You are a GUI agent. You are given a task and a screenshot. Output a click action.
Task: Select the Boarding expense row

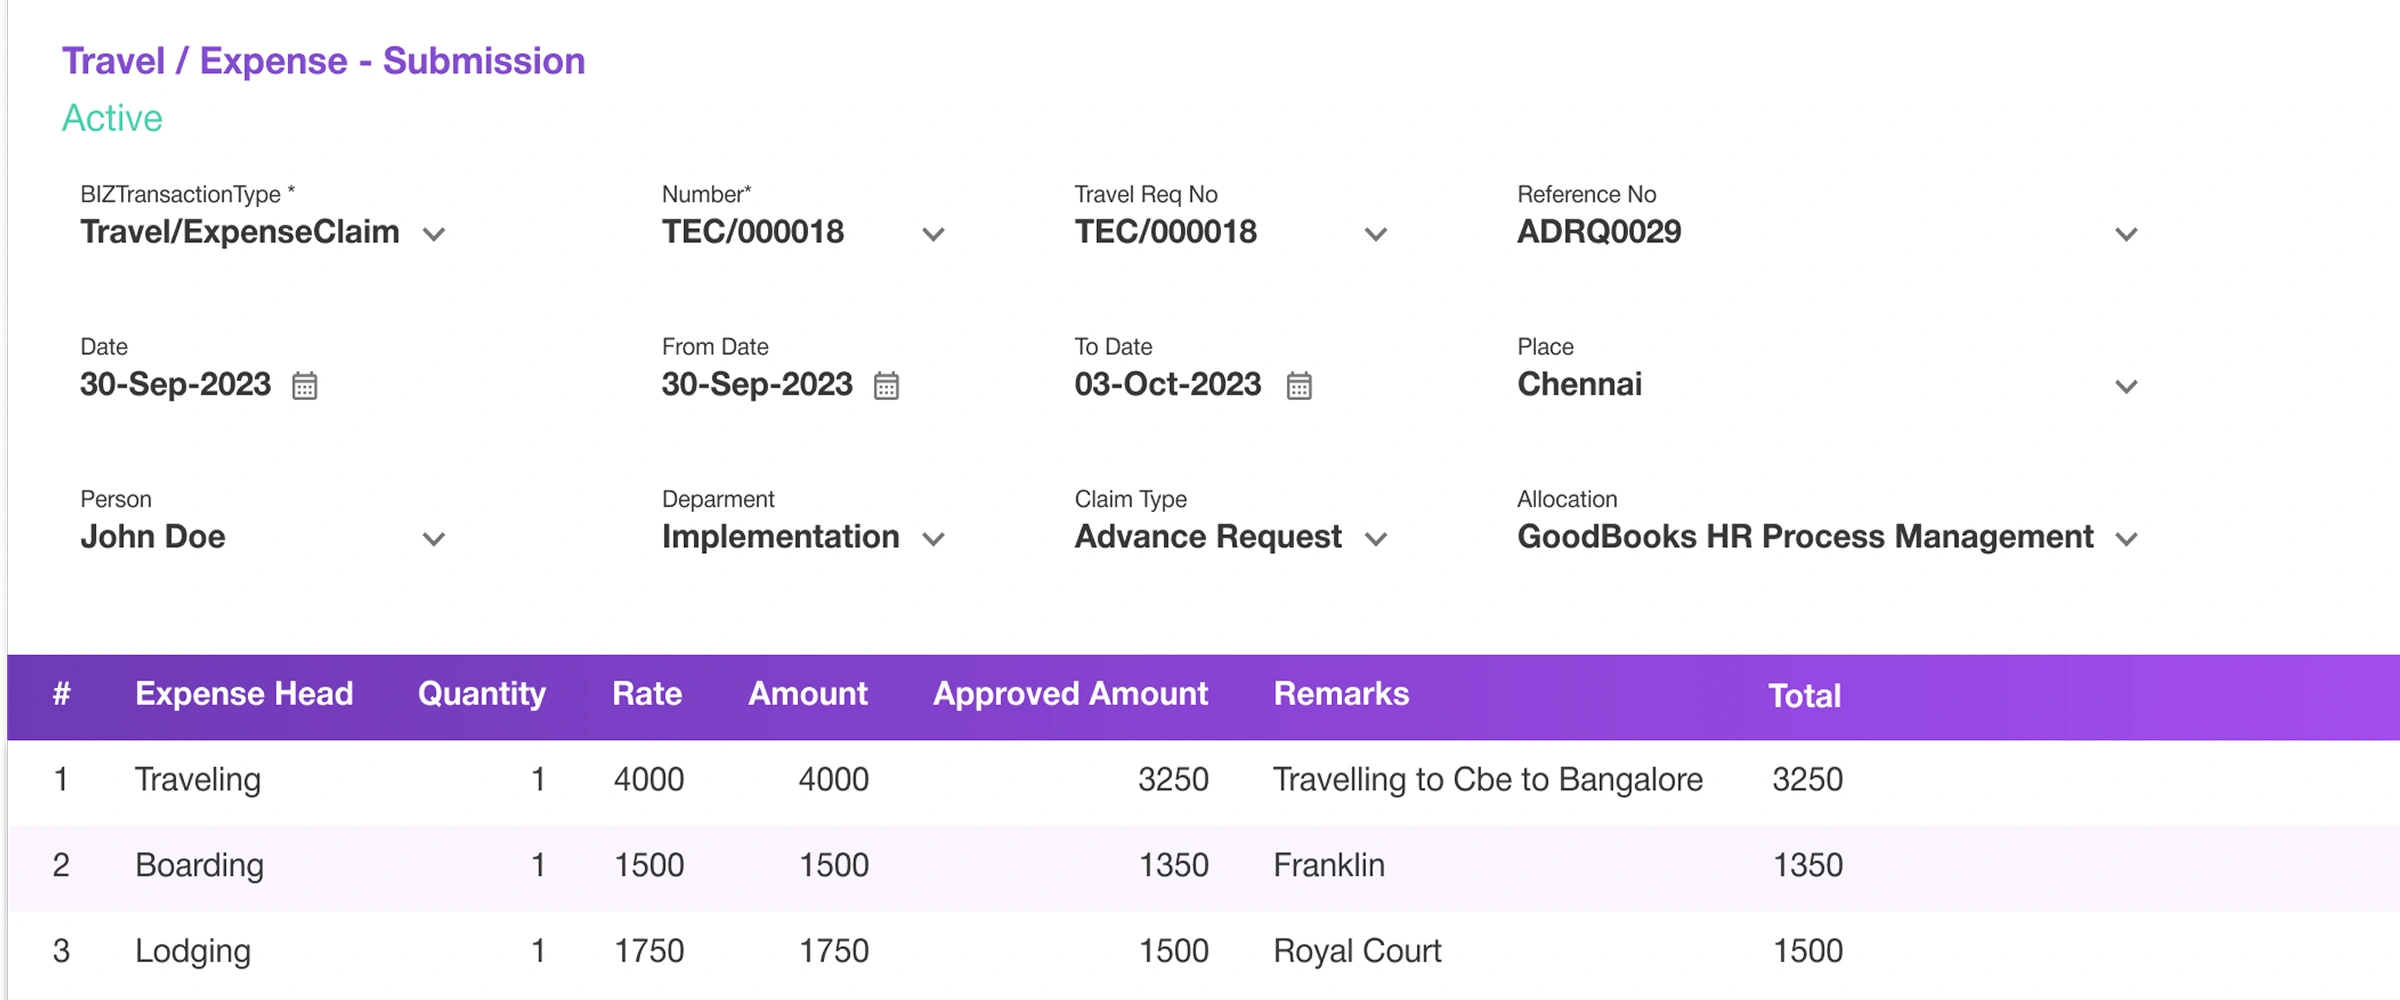tap(199, 866)
